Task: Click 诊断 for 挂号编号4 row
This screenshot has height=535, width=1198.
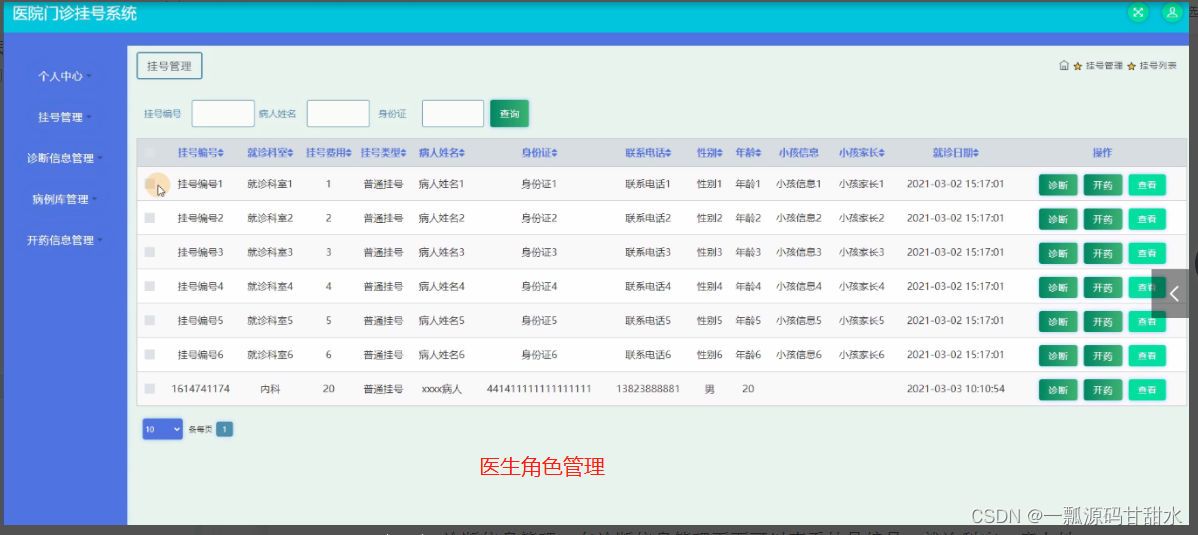Action: [1058, 287]
